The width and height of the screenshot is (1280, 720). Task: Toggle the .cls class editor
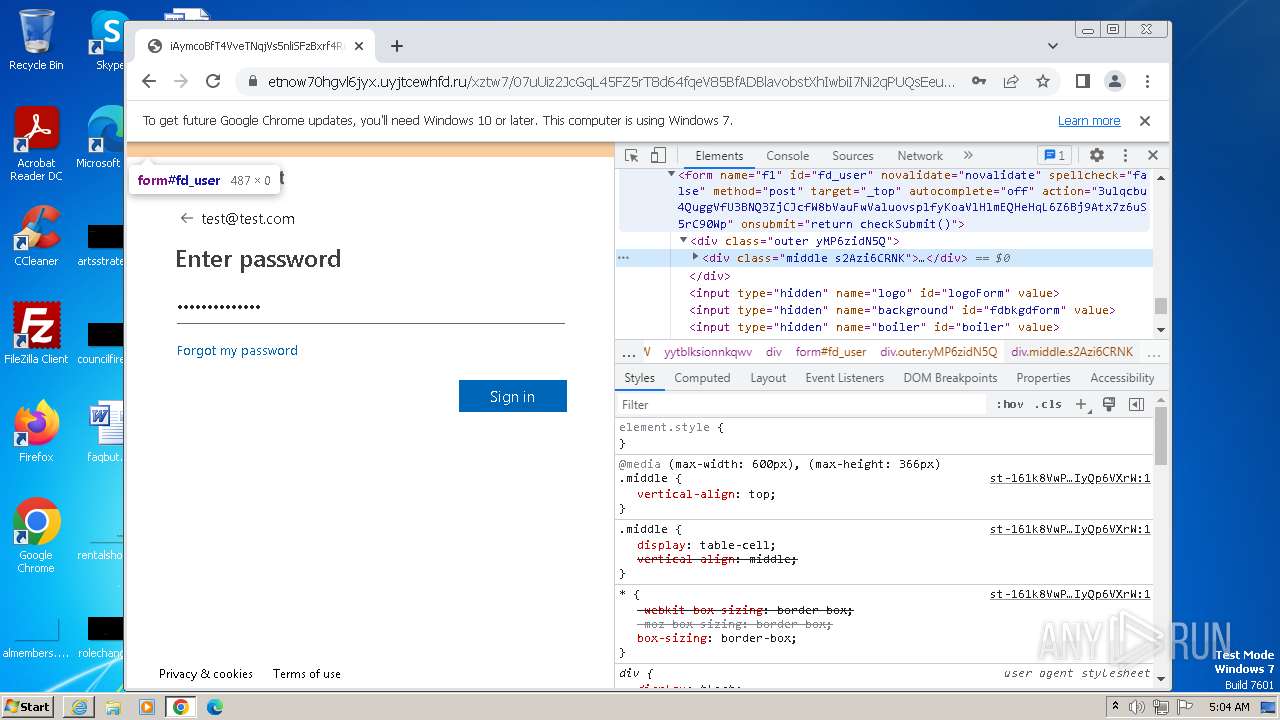1049,404
